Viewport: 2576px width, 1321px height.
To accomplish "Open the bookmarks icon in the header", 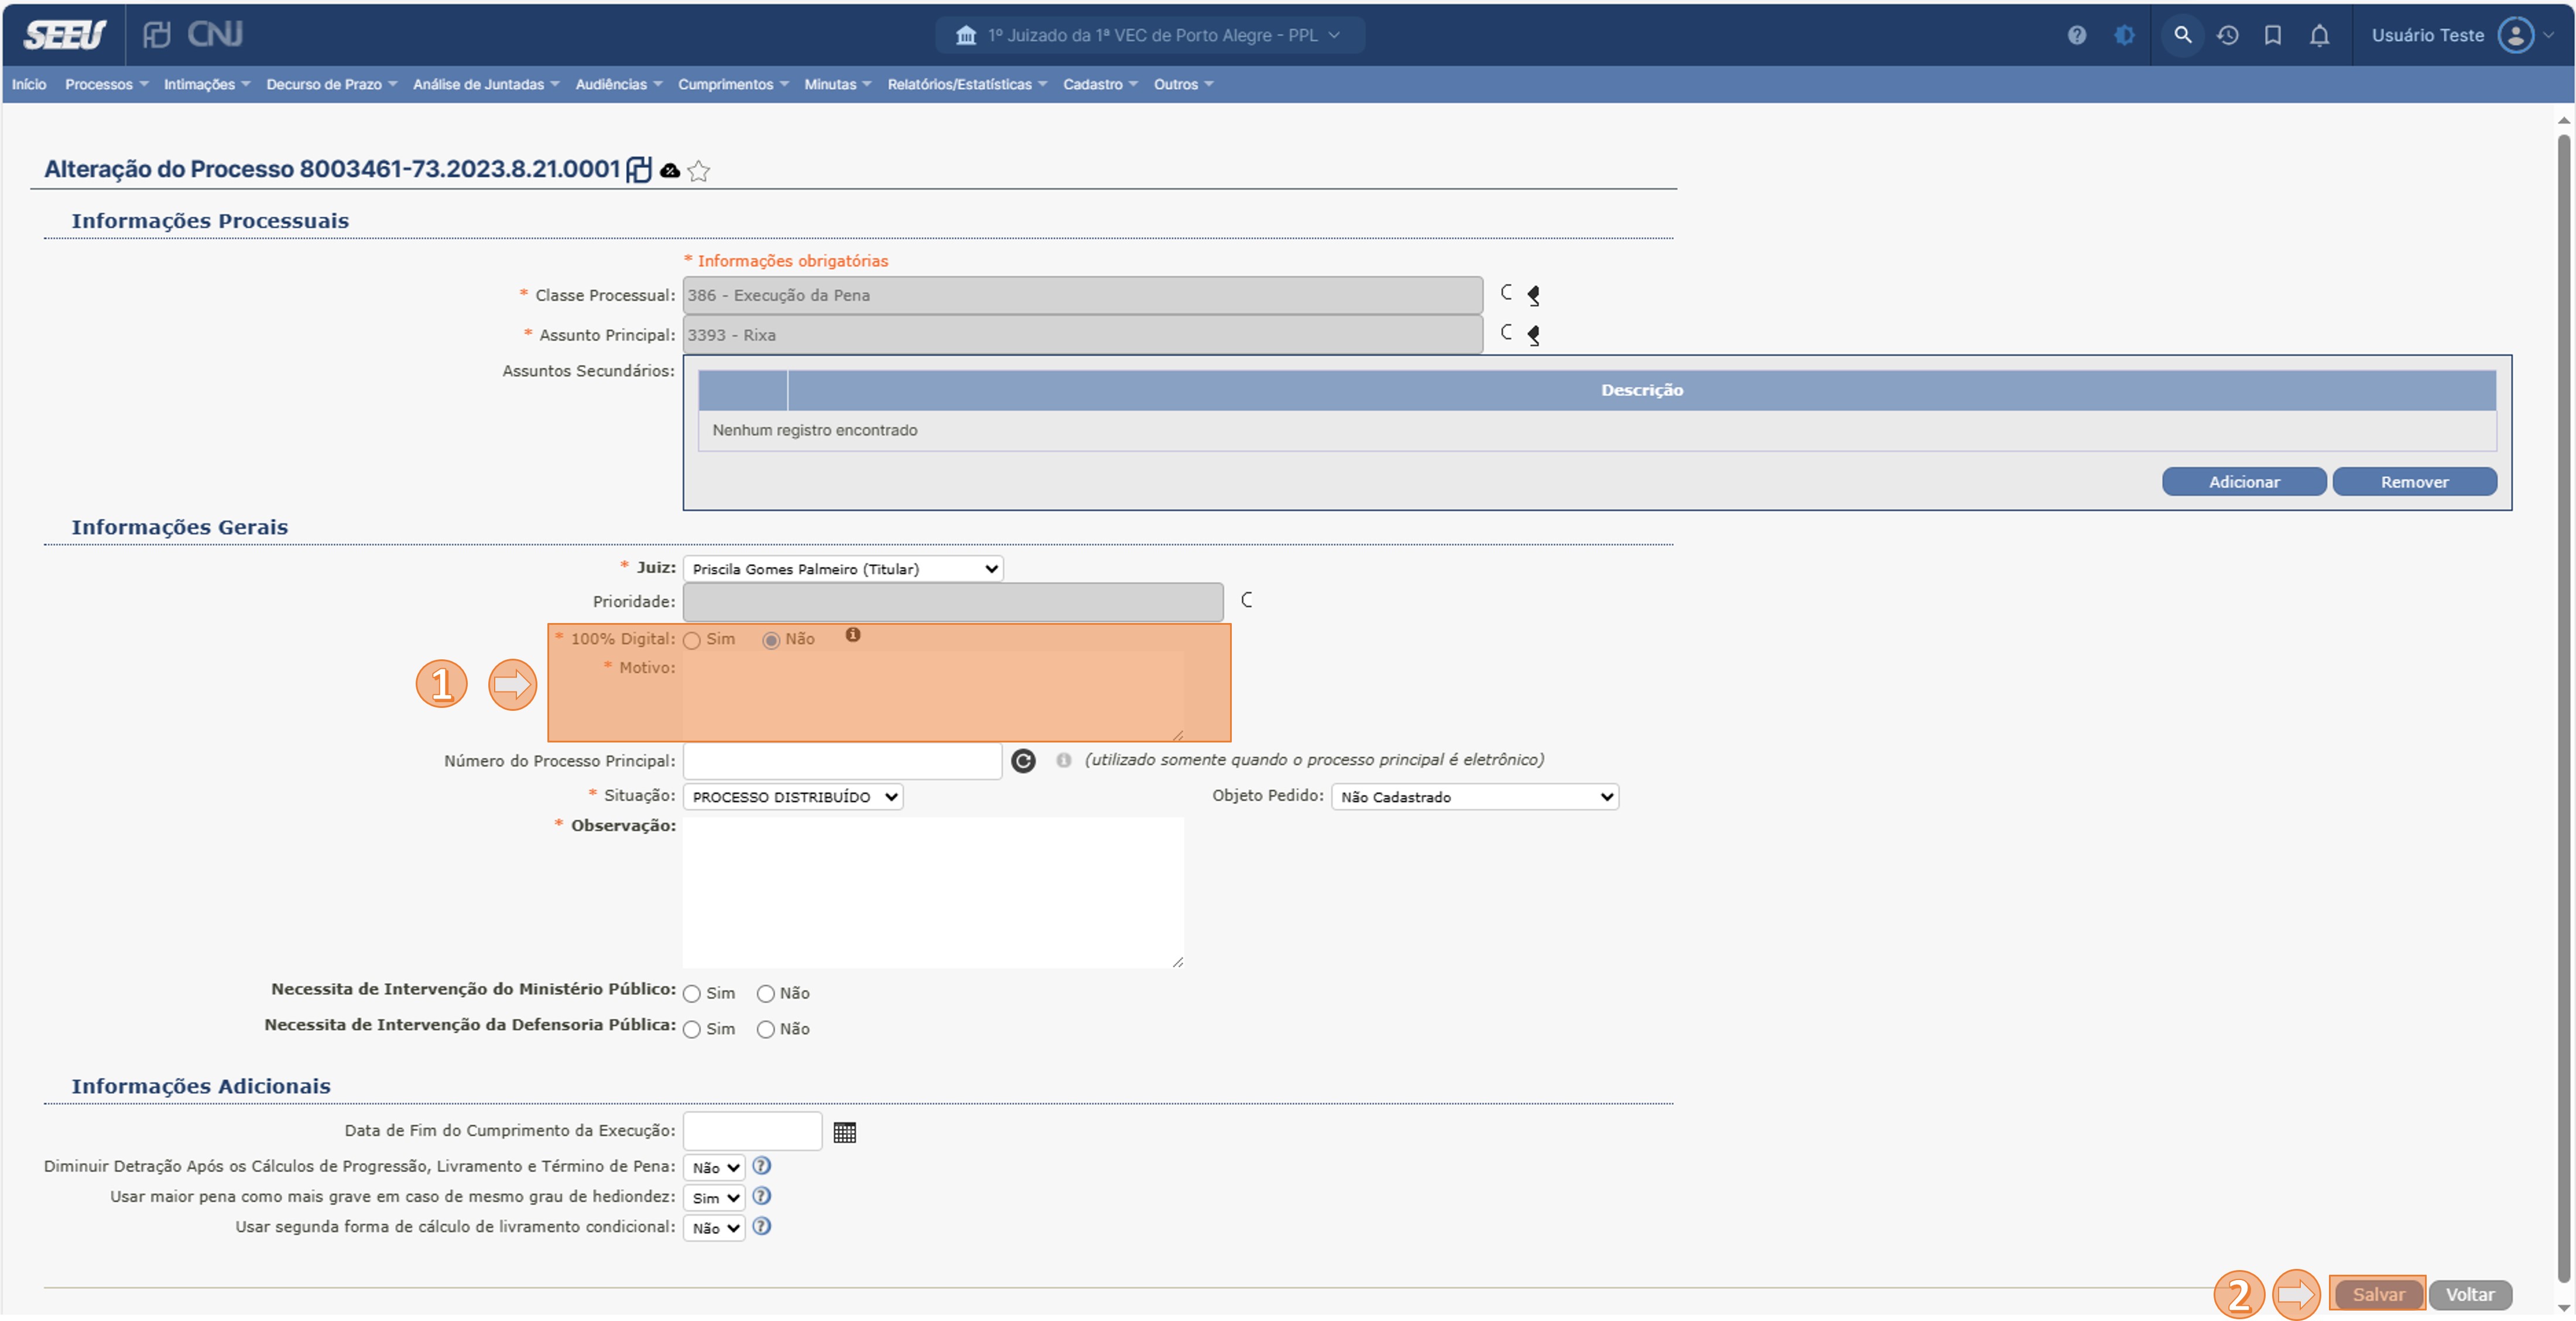I will (2272, 35).
